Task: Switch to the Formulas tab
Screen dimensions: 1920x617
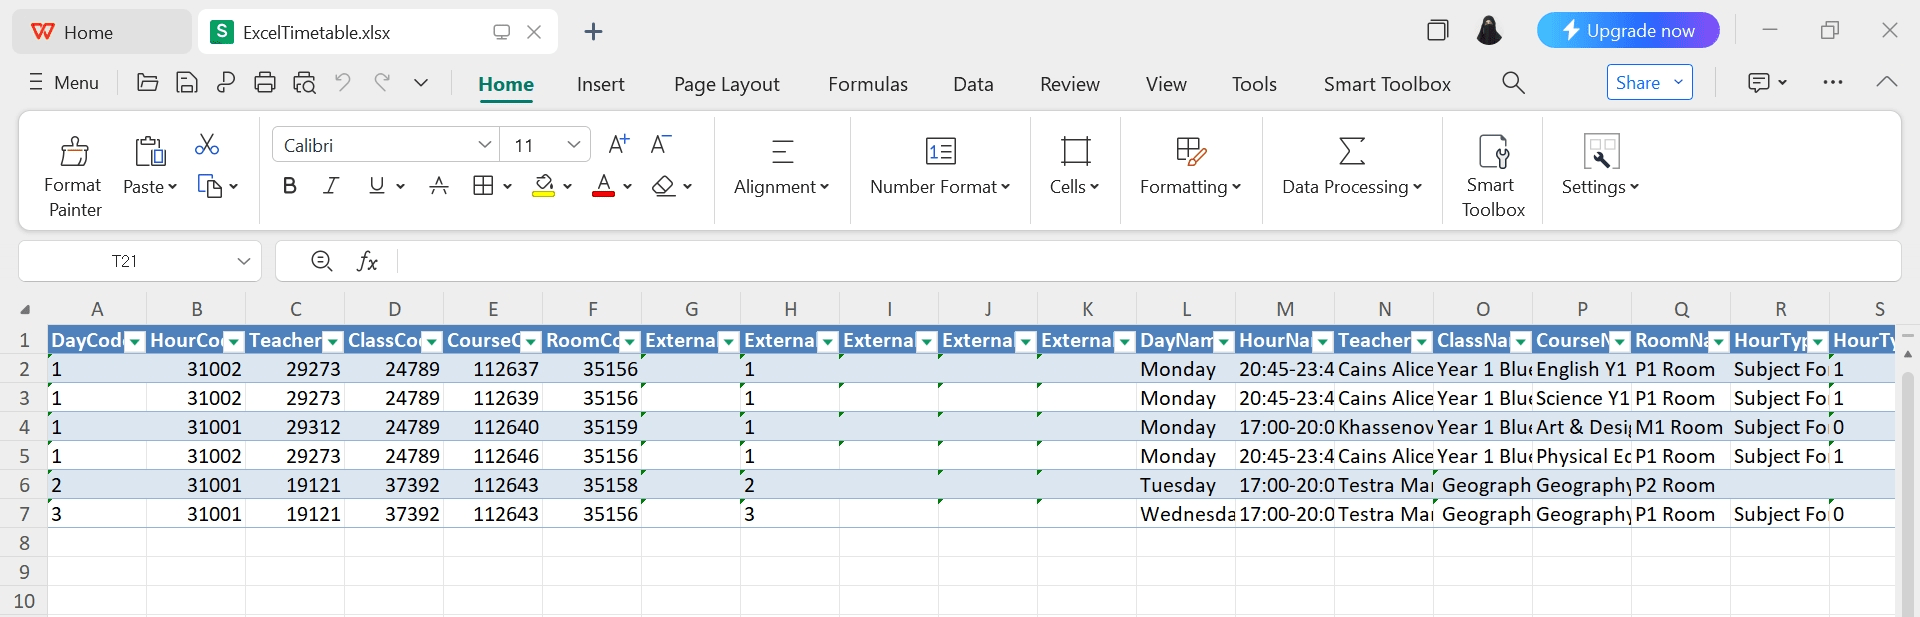Action: click(867, 84)
